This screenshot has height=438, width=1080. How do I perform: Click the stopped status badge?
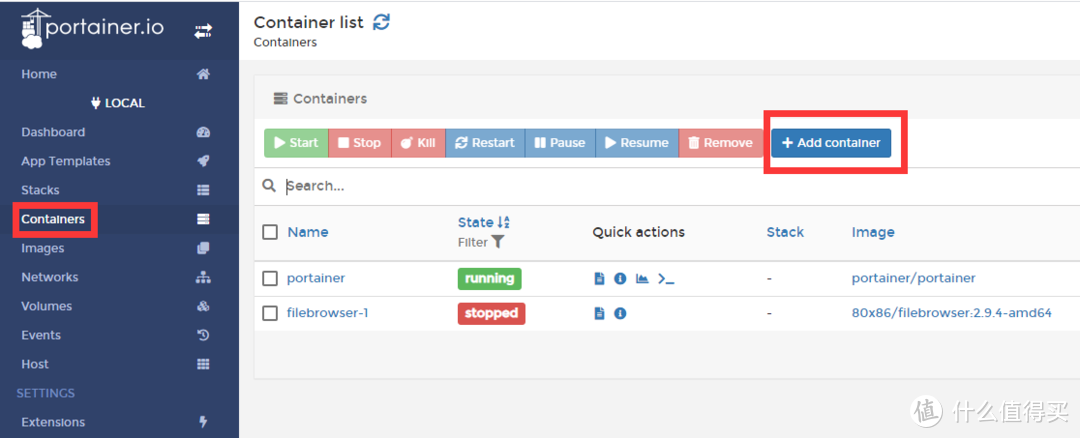coord(492,313)
